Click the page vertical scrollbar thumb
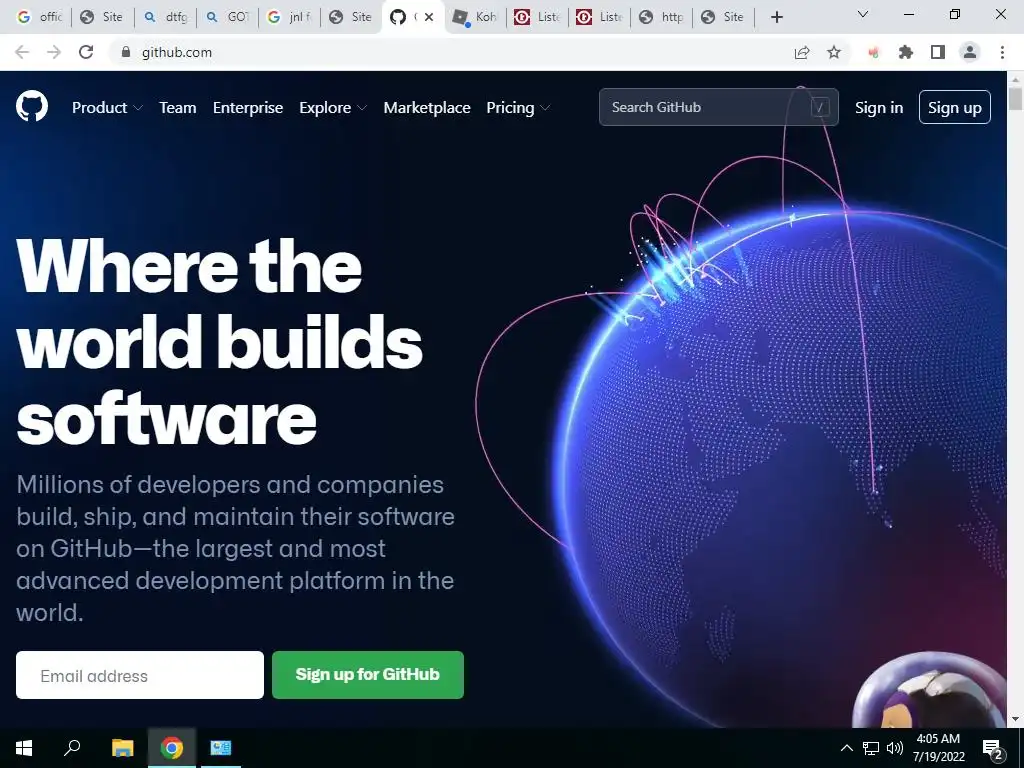Screen dimensions: 1024x768 tap(1015, 98)
